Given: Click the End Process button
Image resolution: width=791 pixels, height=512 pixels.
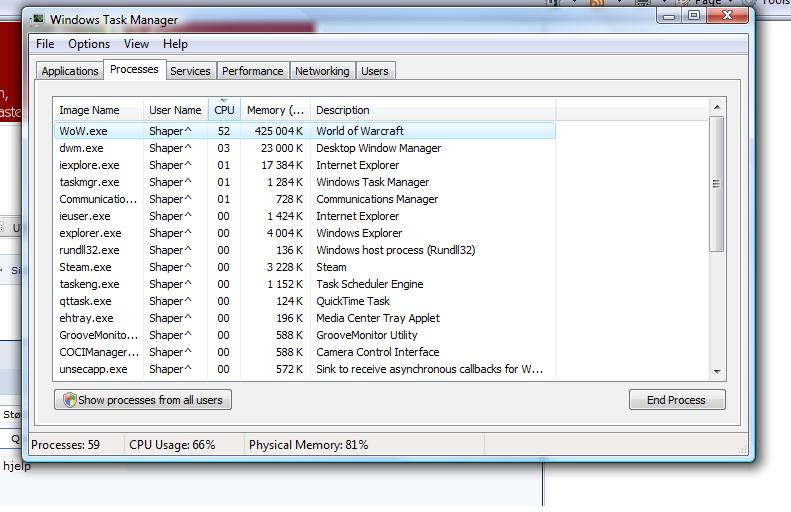Looking at the screenshot, I should 676,400.
